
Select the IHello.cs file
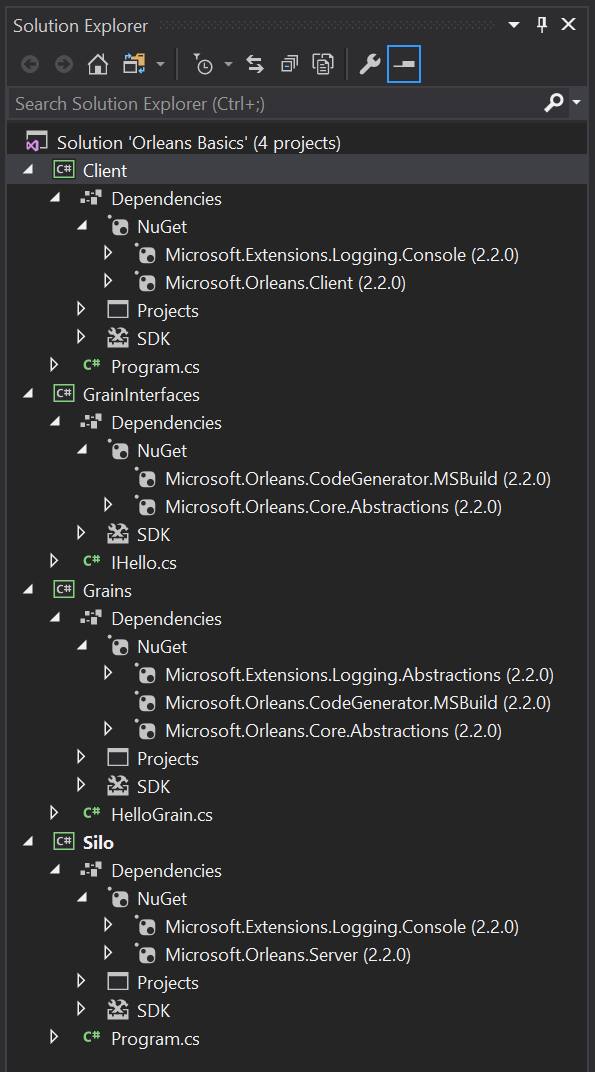click(144, 563)
